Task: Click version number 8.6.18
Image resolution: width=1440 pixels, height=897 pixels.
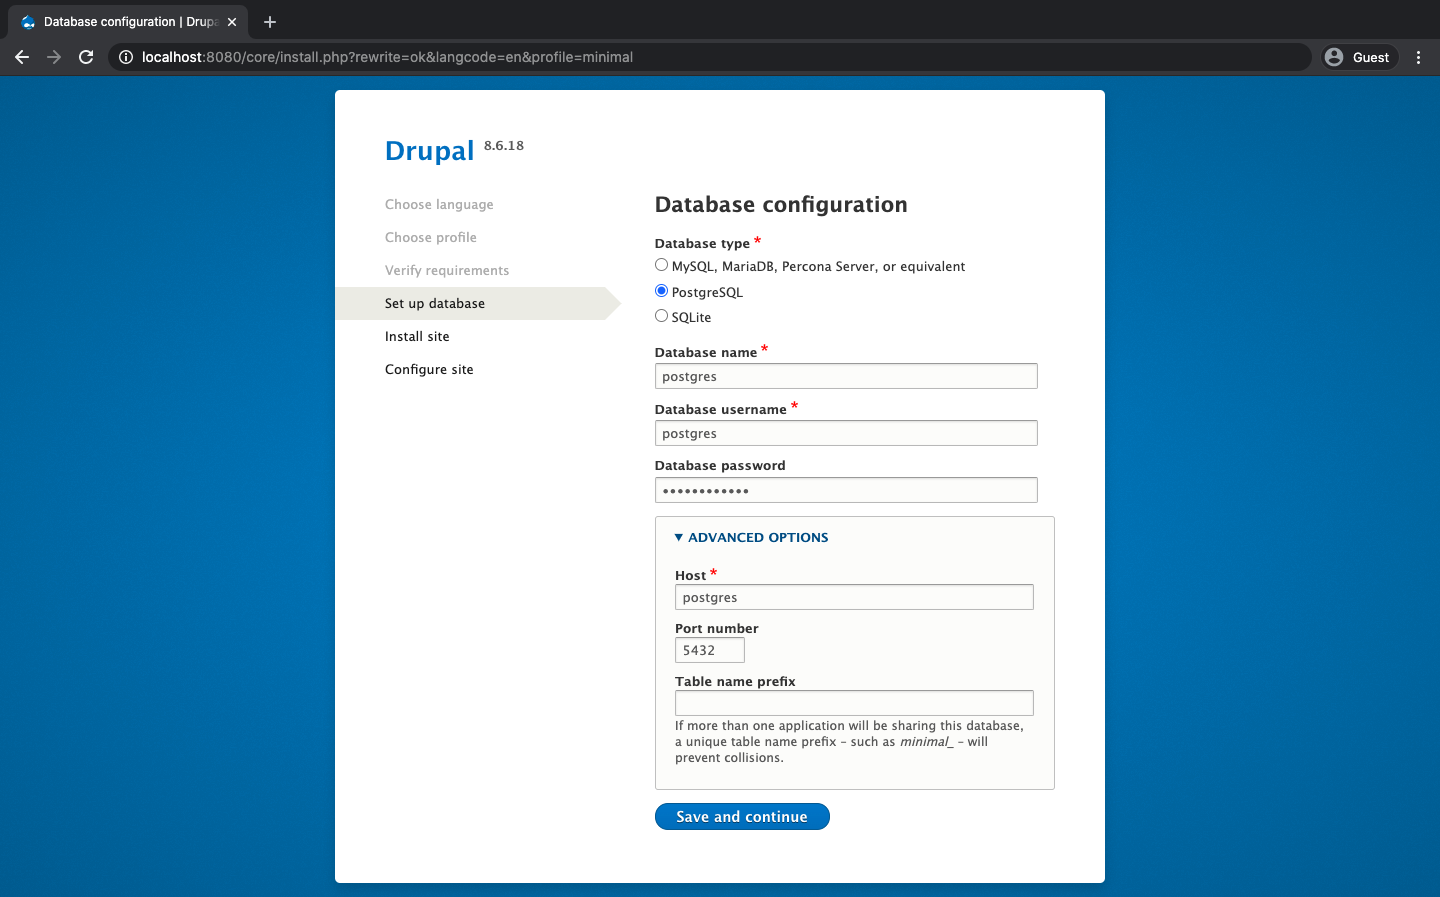Action: [x=504, y=145]
